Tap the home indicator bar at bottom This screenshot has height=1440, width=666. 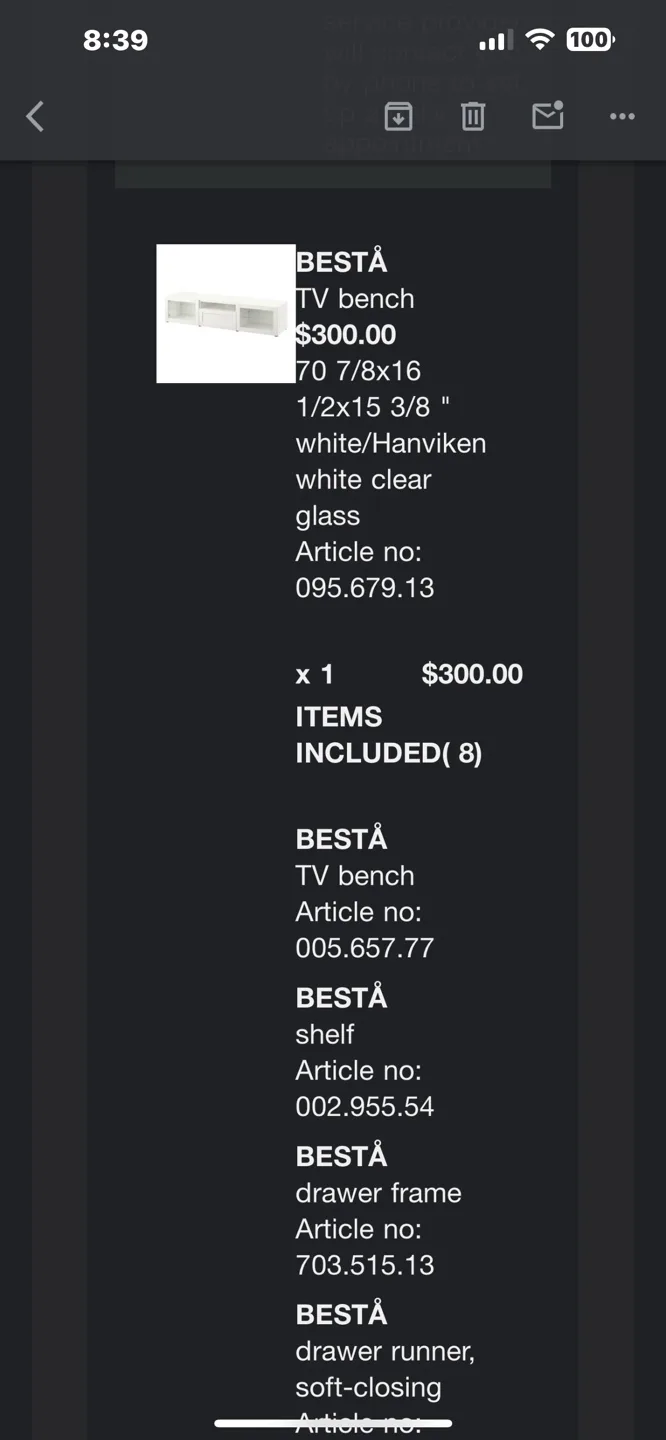pyautogui.click(x=333, y=1423)
